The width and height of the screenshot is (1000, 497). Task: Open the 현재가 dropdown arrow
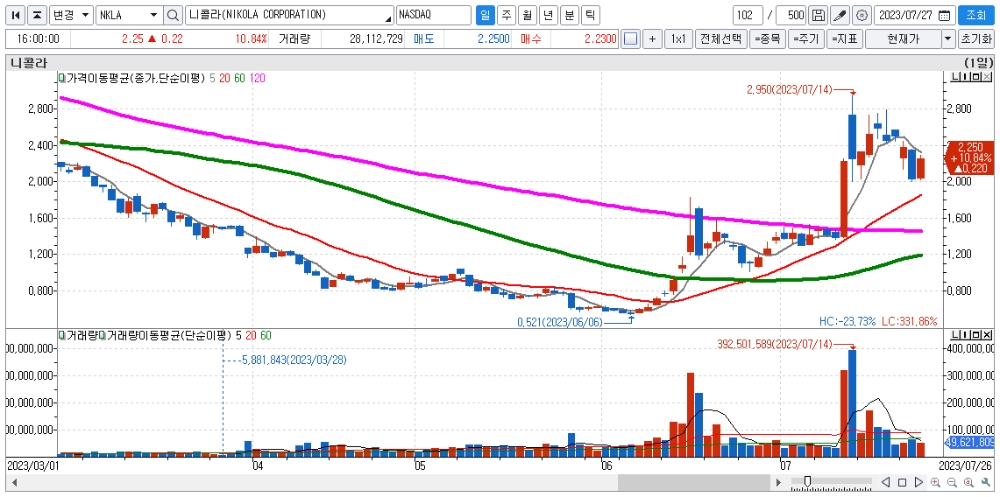[x=948, y=39]
